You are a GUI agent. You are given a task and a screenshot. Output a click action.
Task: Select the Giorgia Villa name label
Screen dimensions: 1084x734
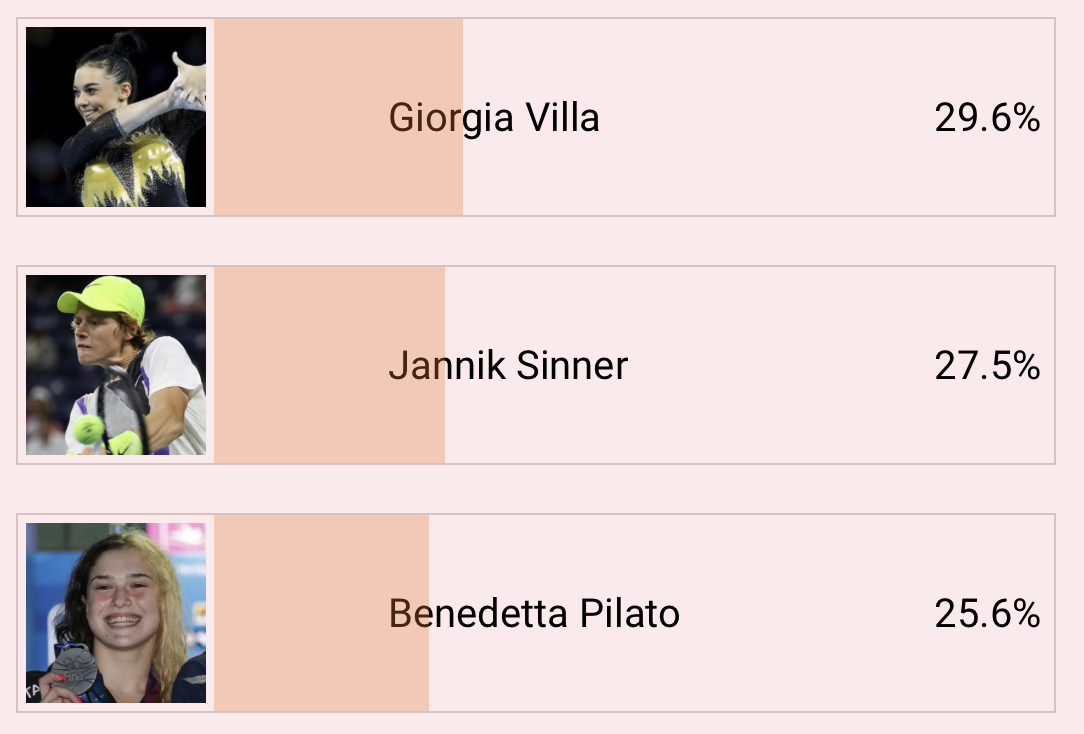click(494, 117)
